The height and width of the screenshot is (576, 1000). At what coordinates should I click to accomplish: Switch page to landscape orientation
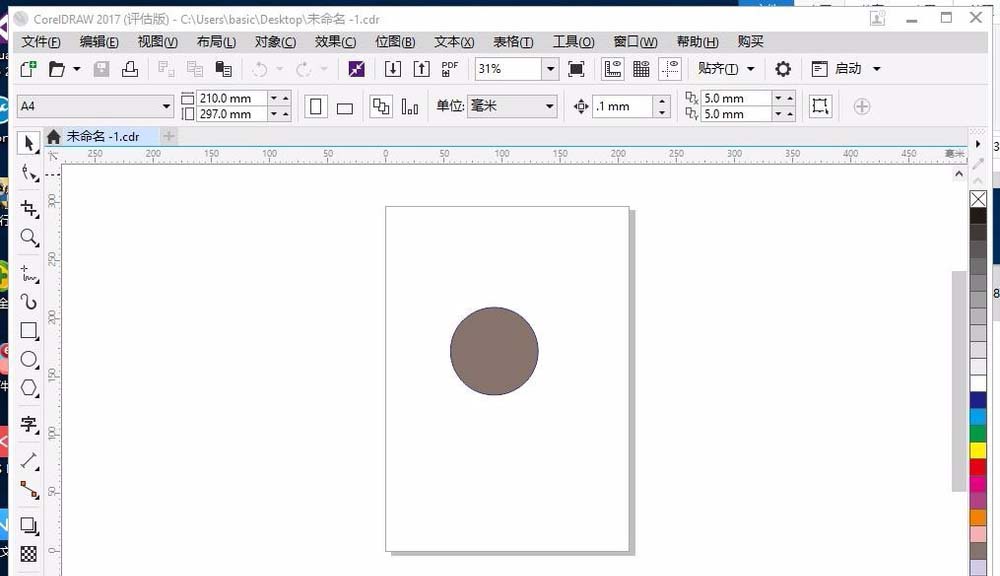(x=345, y=107)
